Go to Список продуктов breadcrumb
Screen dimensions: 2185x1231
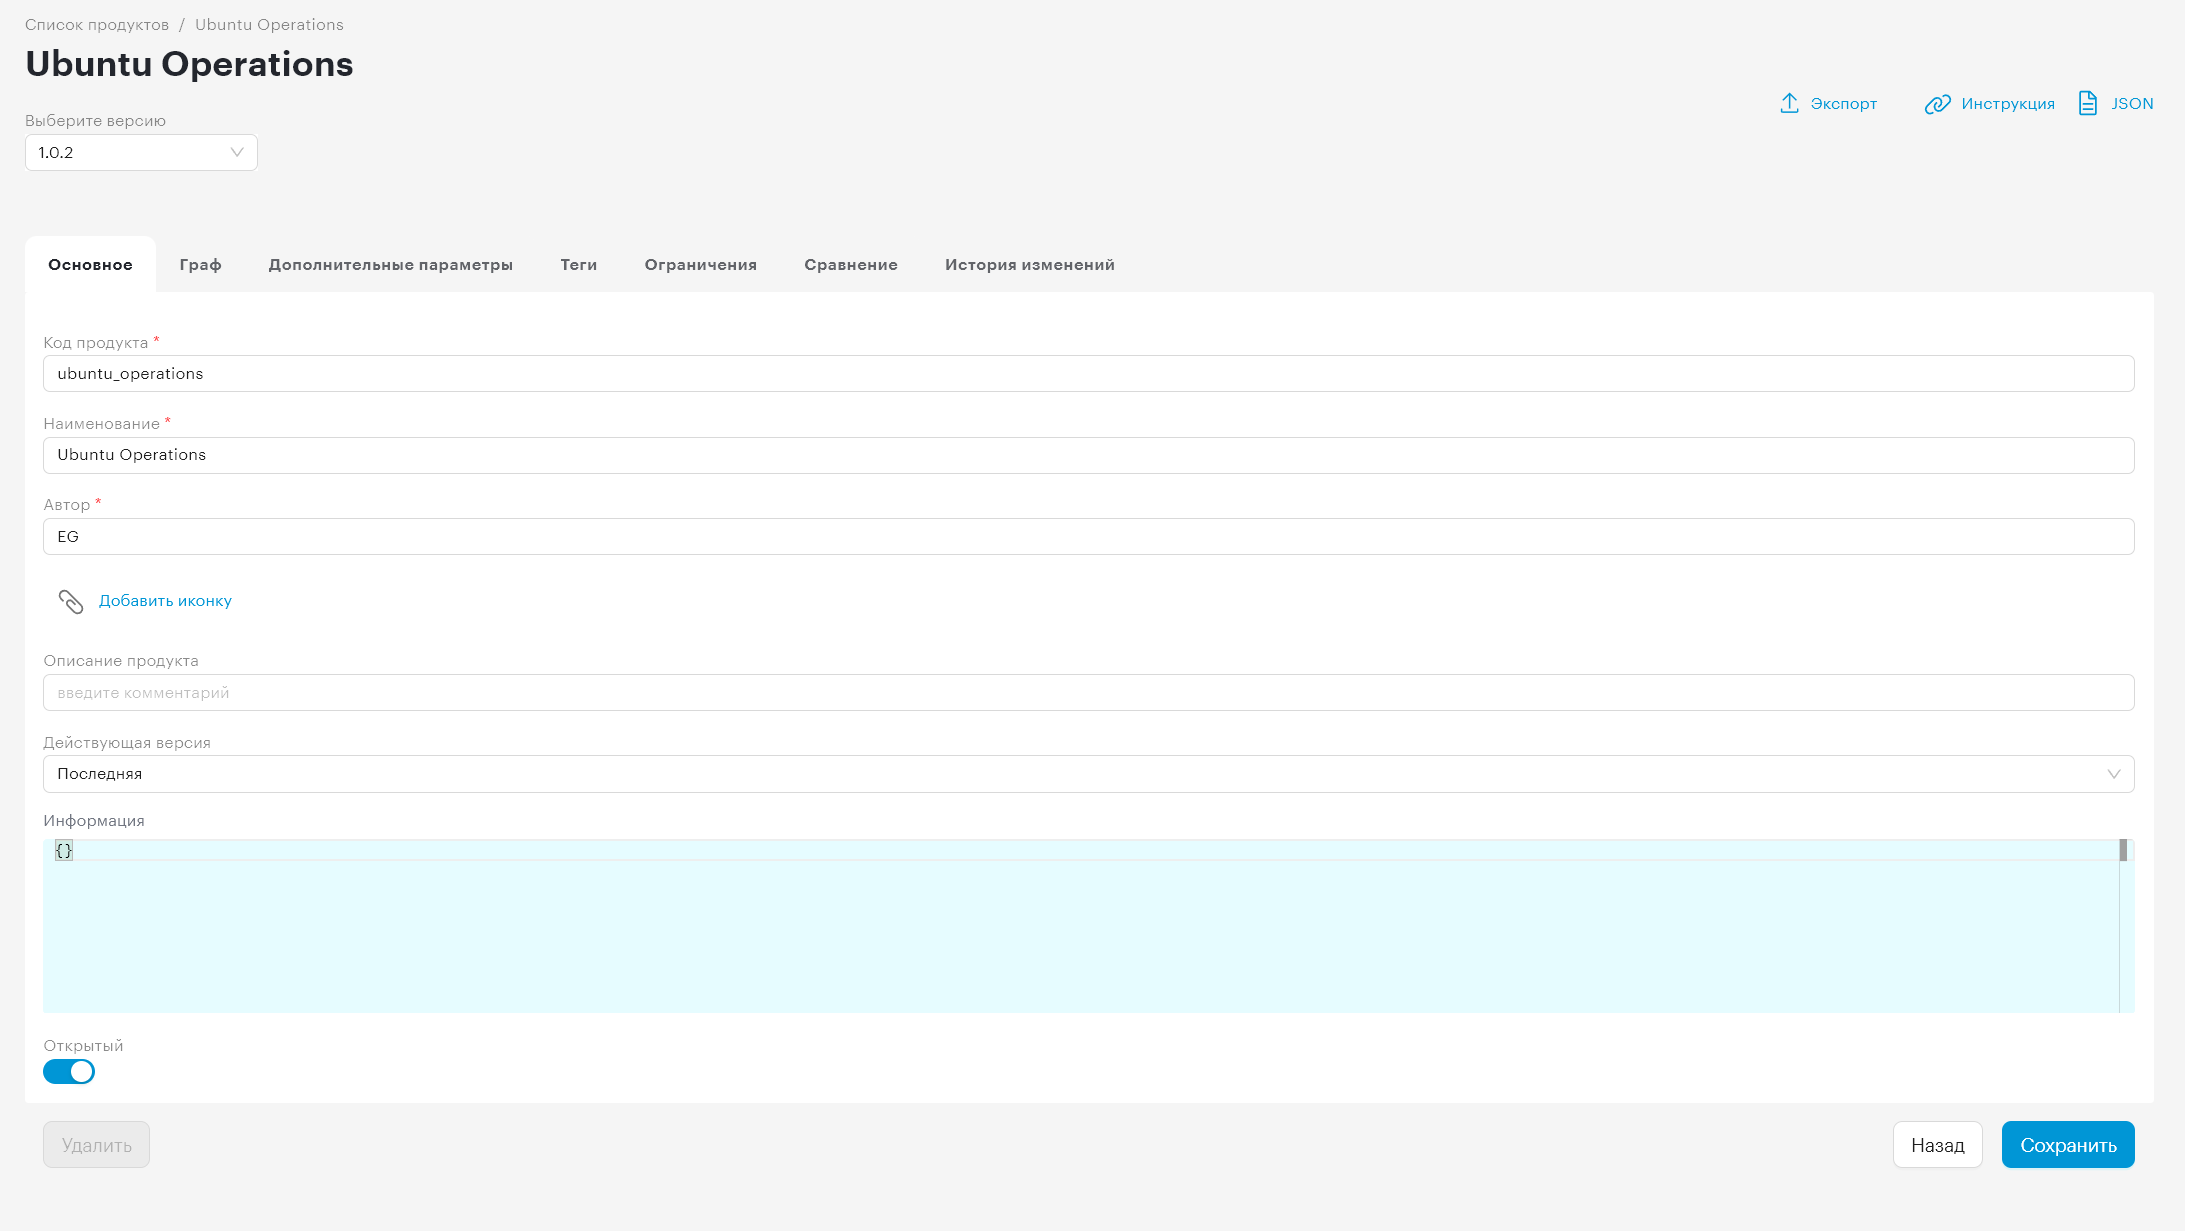tap(97, 25)
